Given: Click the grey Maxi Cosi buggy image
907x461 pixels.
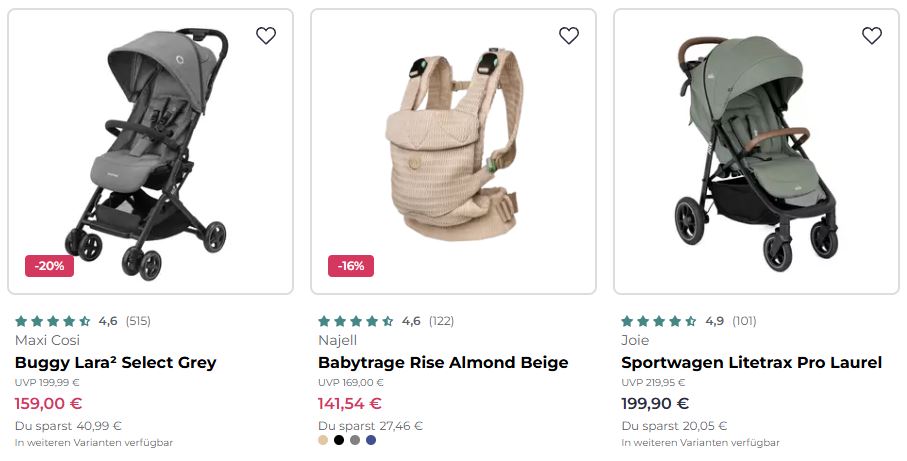Looking at the screenshot, I should coord(150,150).
